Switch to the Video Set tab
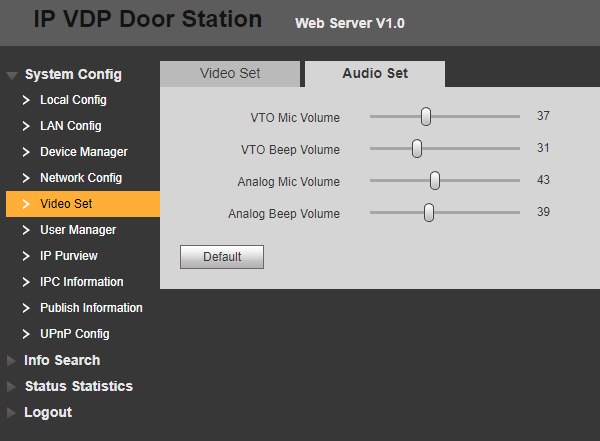 coord(230,73)
